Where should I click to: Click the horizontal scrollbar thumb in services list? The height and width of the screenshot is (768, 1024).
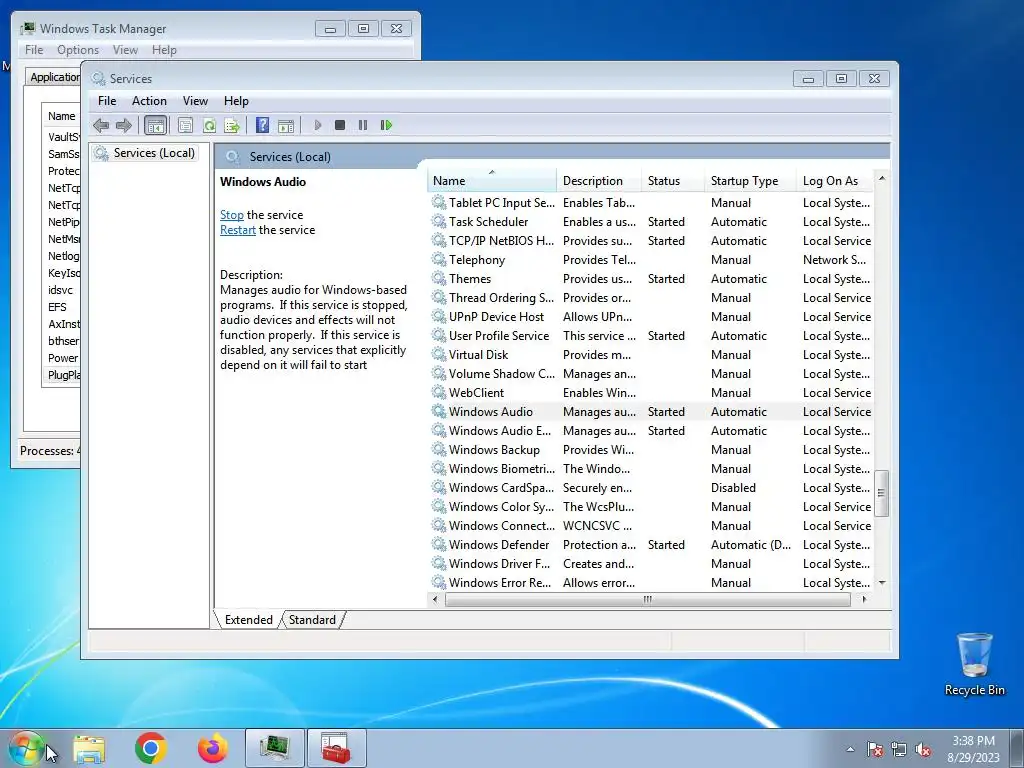tap(648, 599)
